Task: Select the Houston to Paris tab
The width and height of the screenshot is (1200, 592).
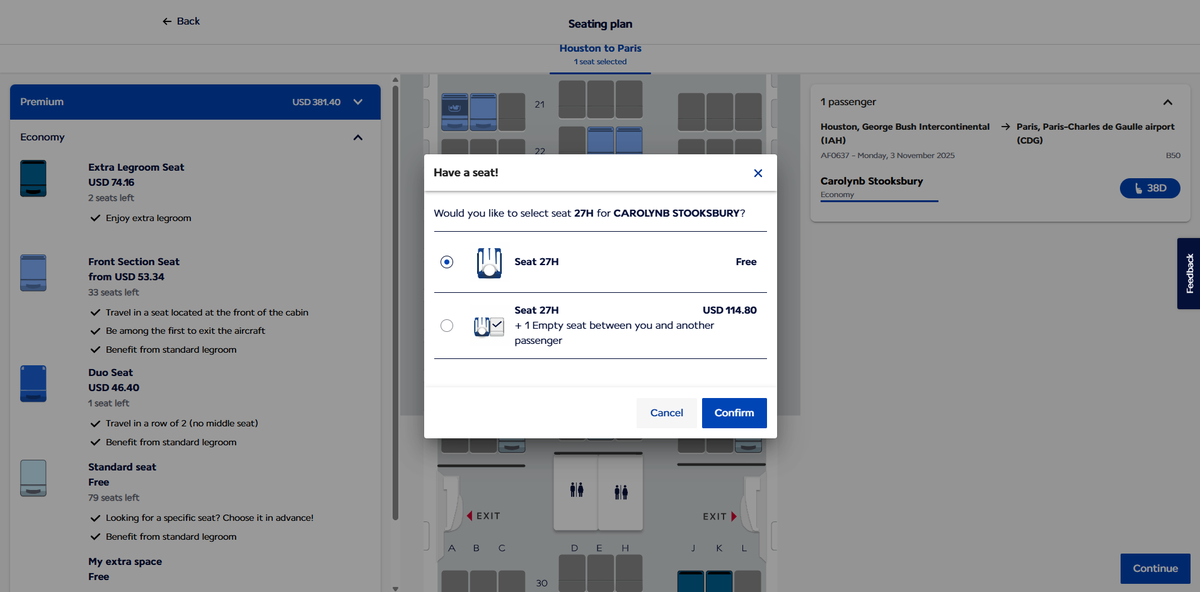Action: (x=600, y=54)
